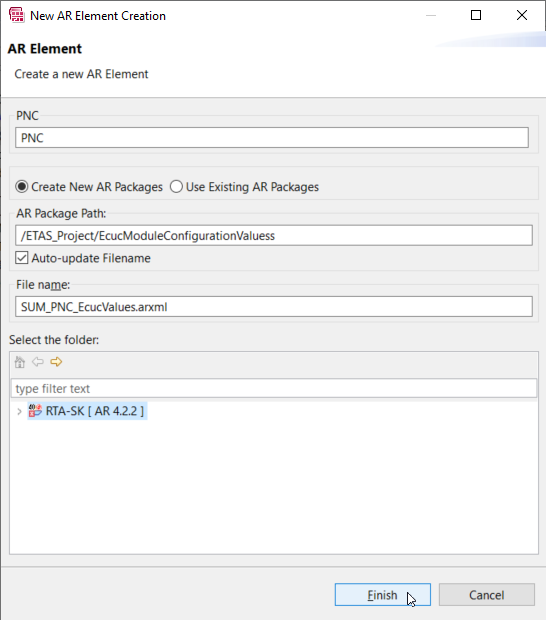Maximize the New AR Element Creation window
546x620 pixels.
click(x=476, y=15)
